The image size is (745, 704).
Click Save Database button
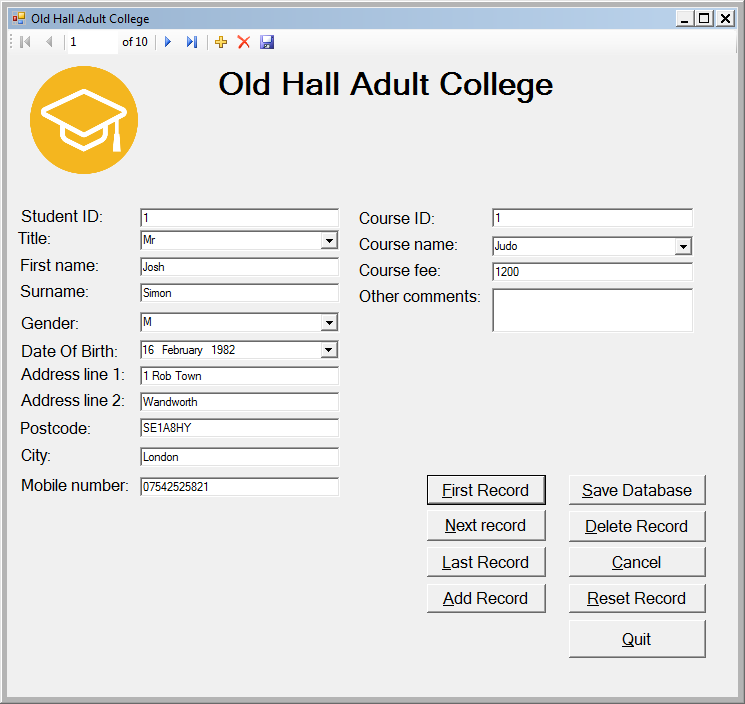(637, 490)
